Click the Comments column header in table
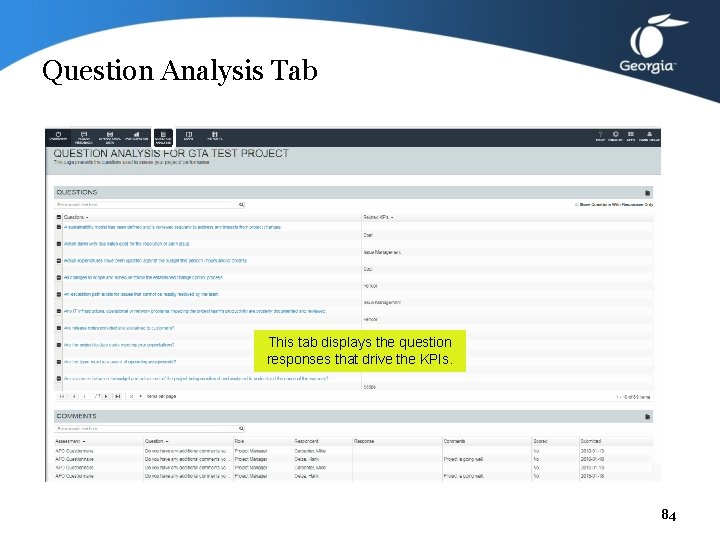The width and height of the screenshot is (720, 540). (454, 441)
